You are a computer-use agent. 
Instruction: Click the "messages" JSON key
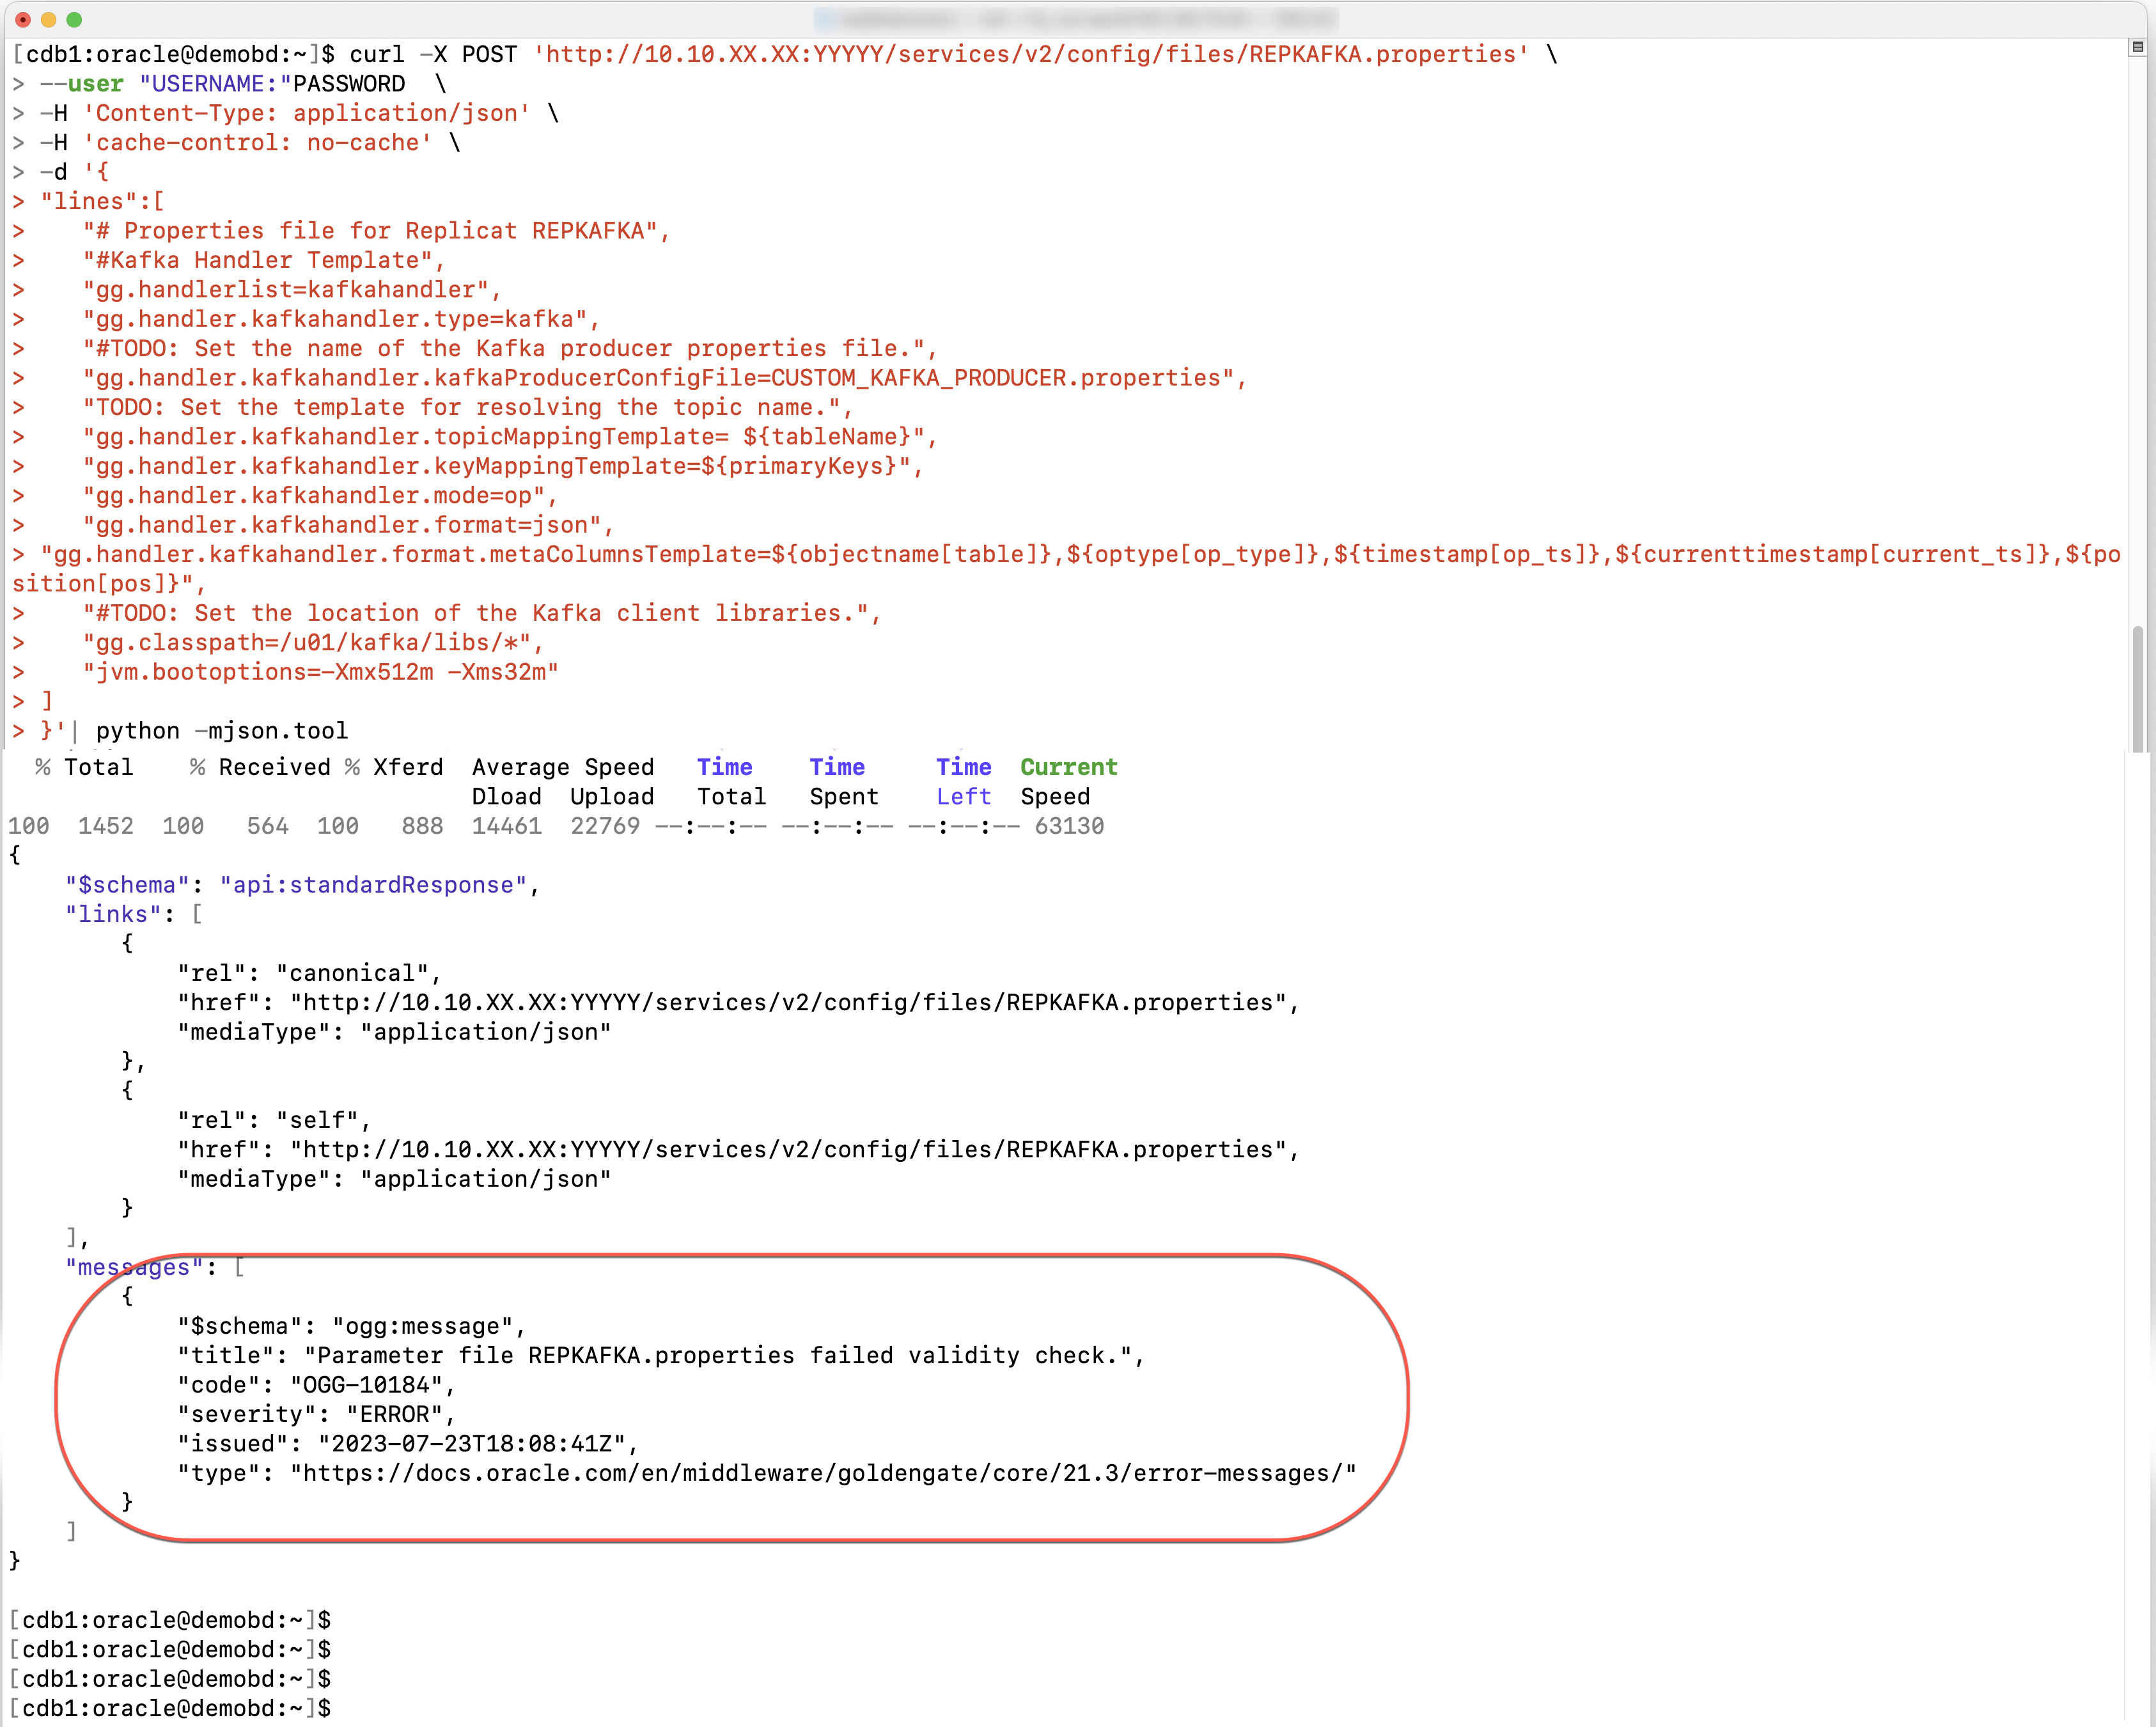pyautogui.click(x=133, y=1268)
